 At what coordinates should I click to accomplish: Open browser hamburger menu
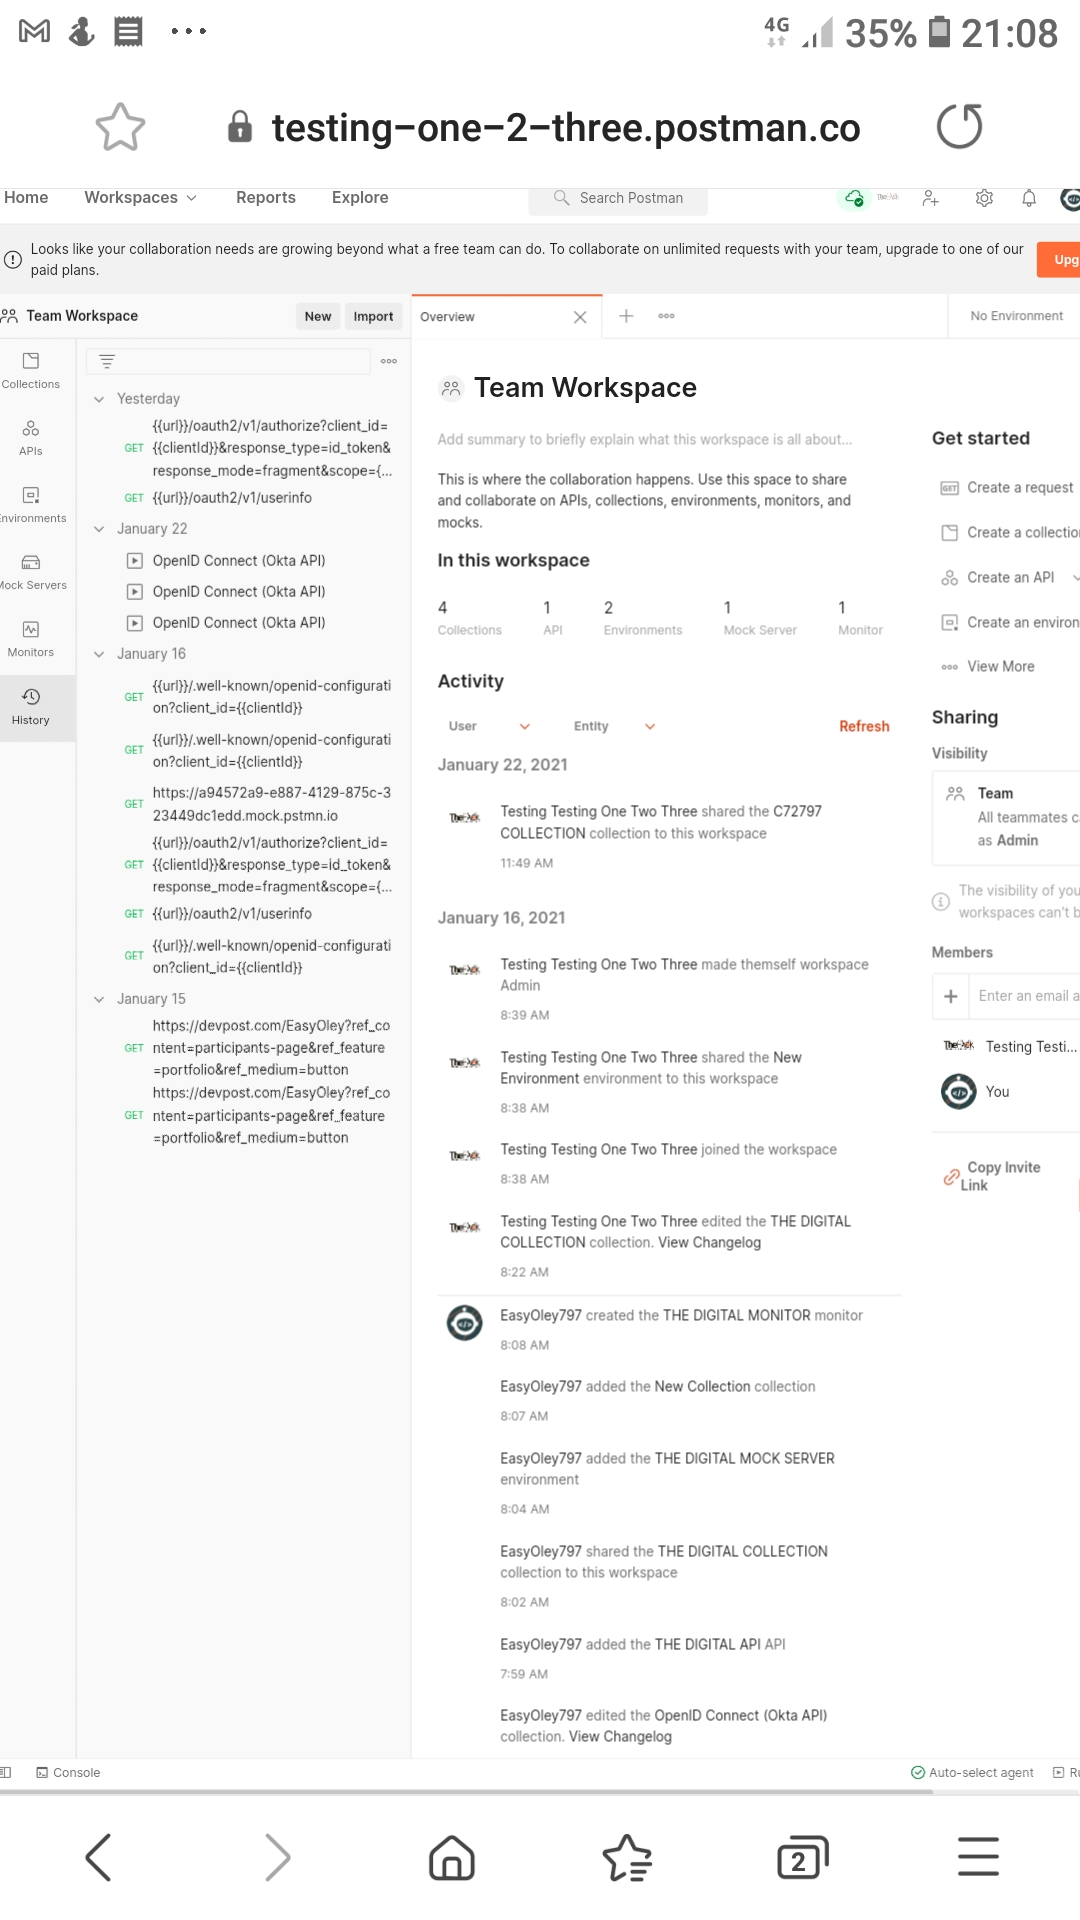(x=978, y=1857)
